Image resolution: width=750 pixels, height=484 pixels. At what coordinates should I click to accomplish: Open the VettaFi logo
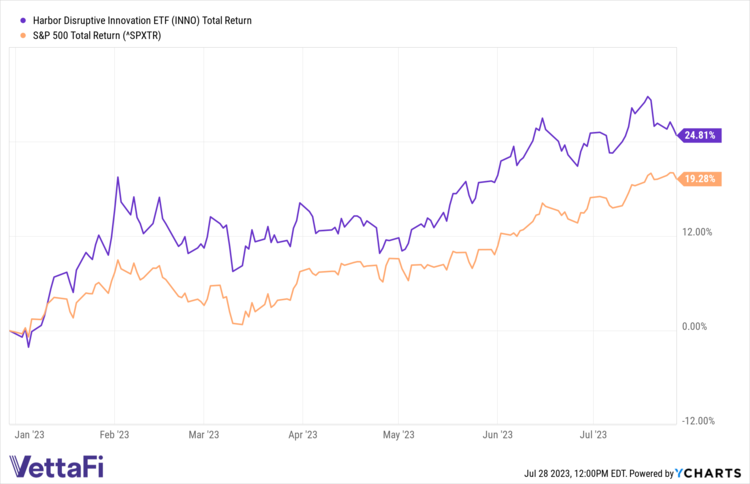click(x=56, y=466)
